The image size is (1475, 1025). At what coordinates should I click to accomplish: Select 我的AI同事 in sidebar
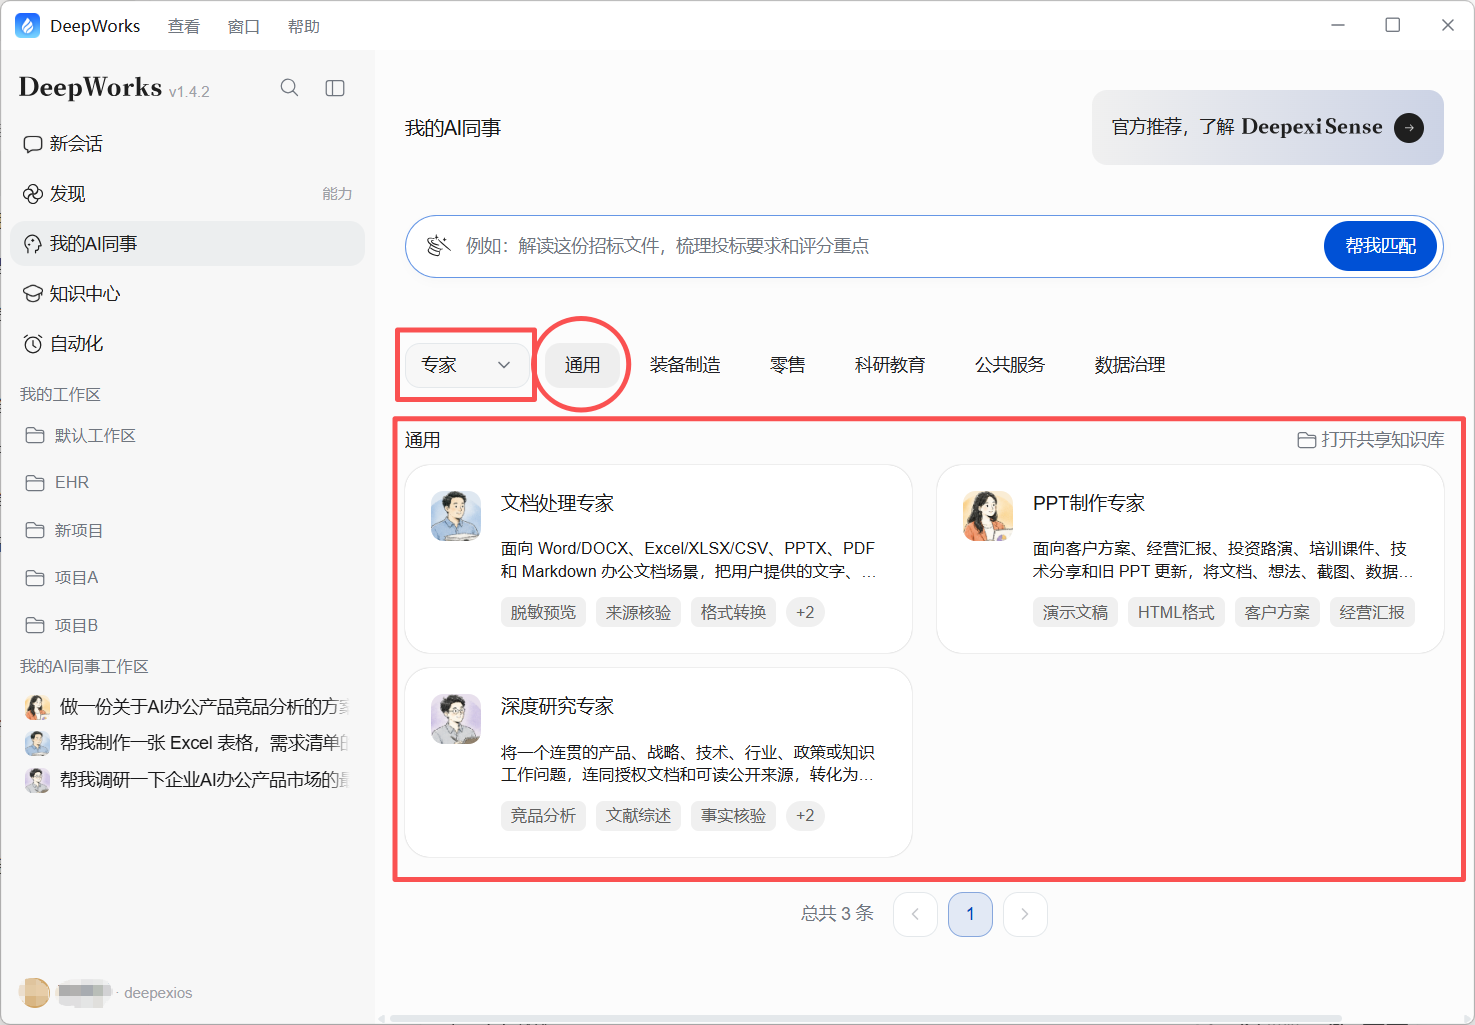[x=187, y=244]
